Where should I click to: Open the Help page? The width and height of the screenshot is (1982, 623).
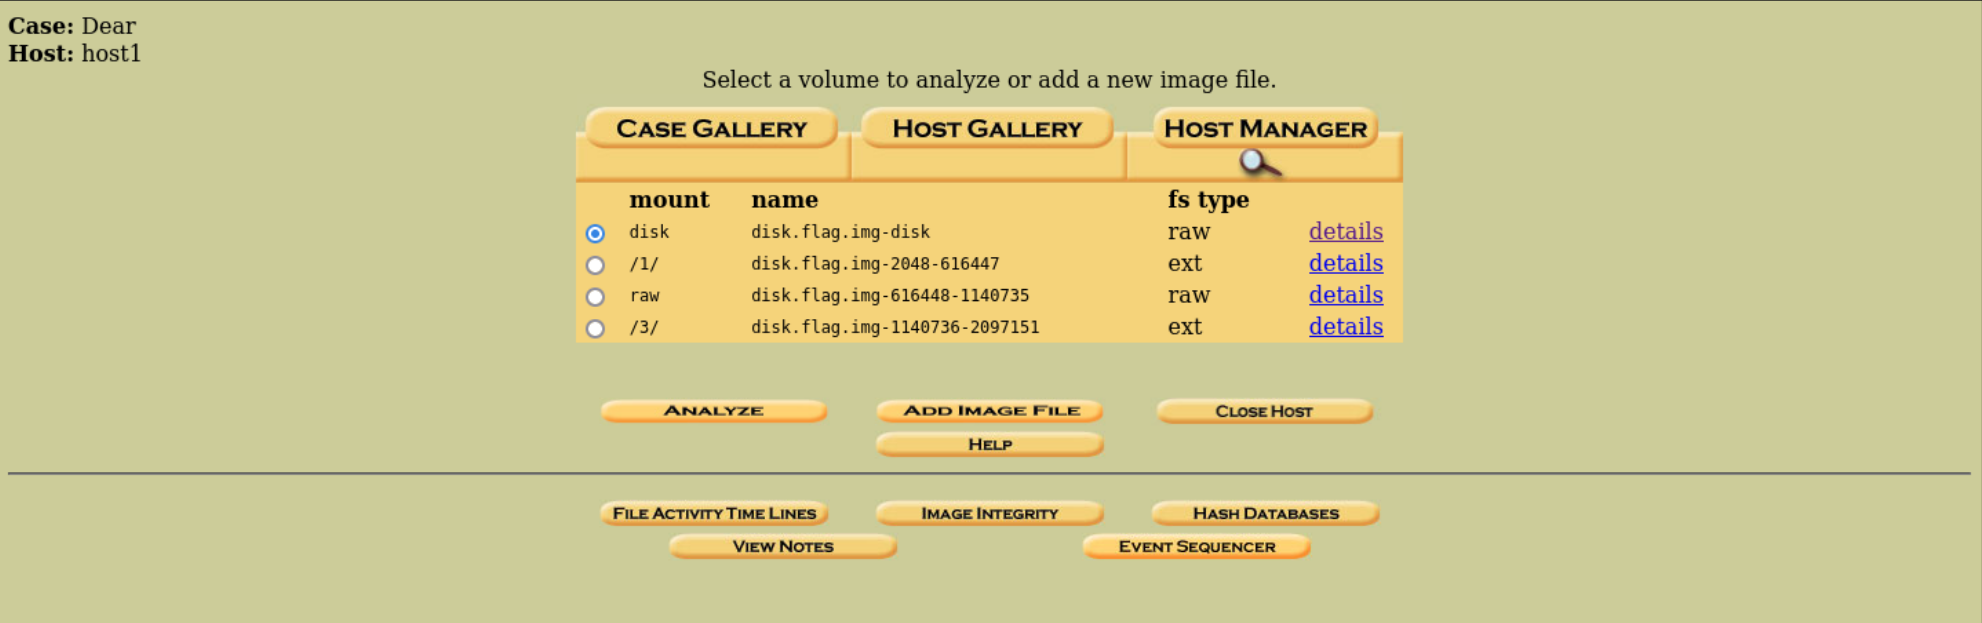click(x=990, y=444)
